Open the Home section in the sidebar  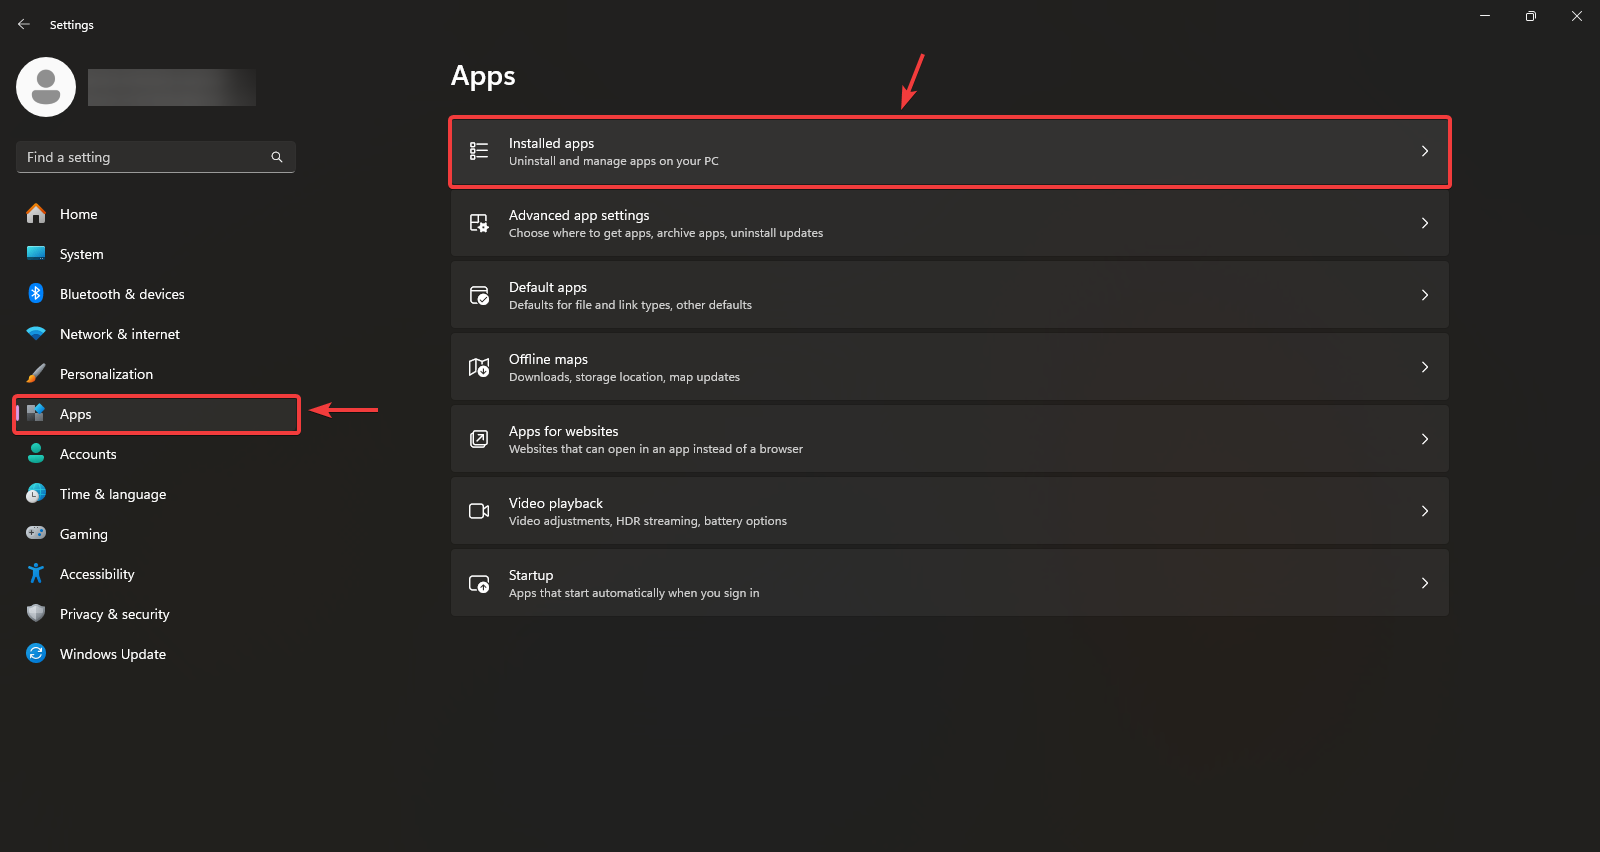click(78, 214)
